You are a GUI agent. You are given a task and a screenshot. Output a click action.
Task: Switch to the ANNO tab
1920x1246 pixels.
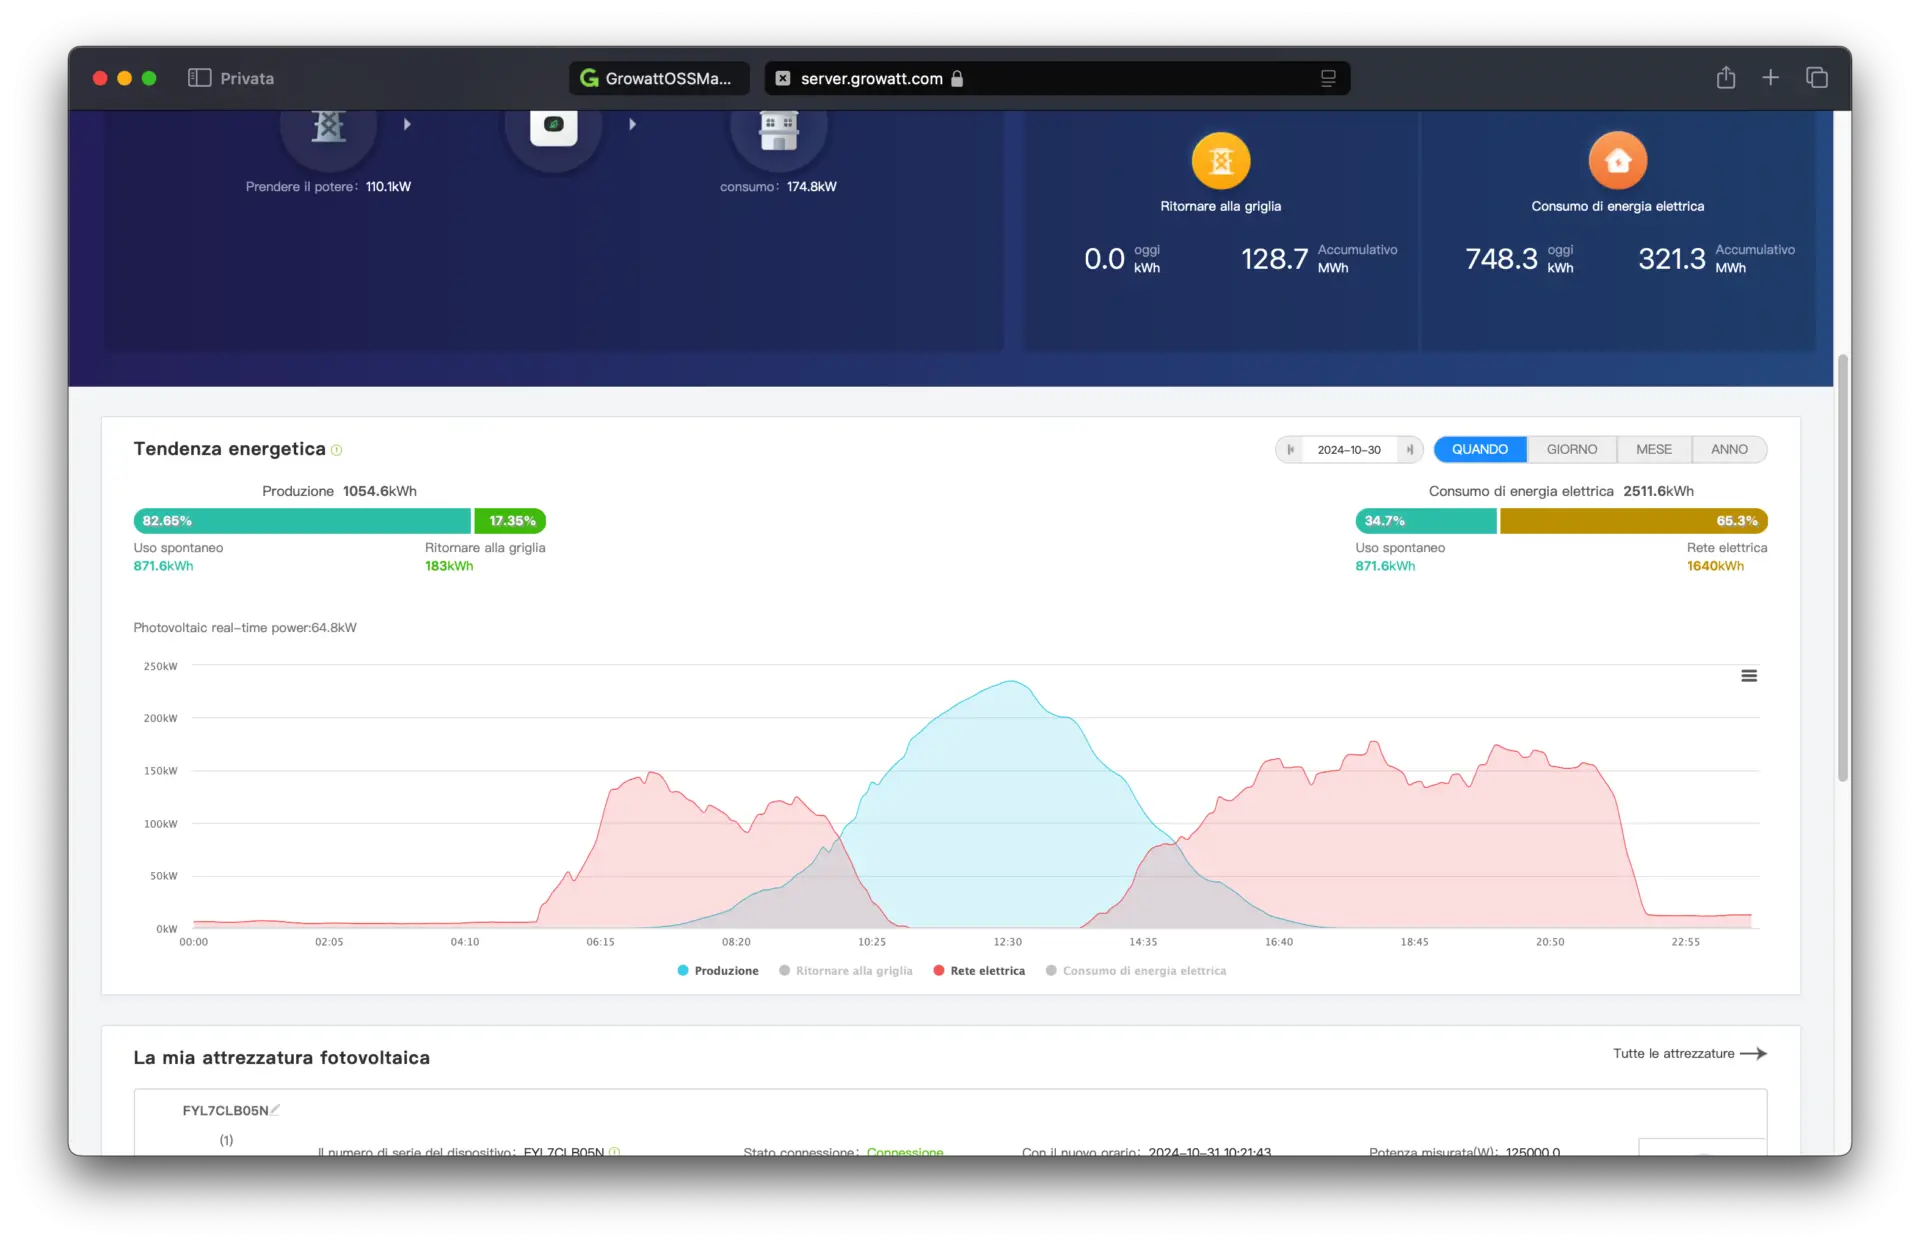pos(1729,450)
